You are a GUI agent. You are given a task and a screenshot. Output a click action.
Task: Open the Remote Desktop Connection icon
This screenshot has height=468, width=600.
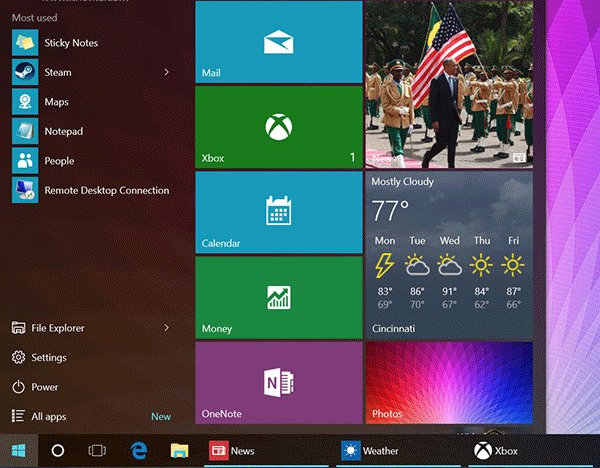click(25, 190)
